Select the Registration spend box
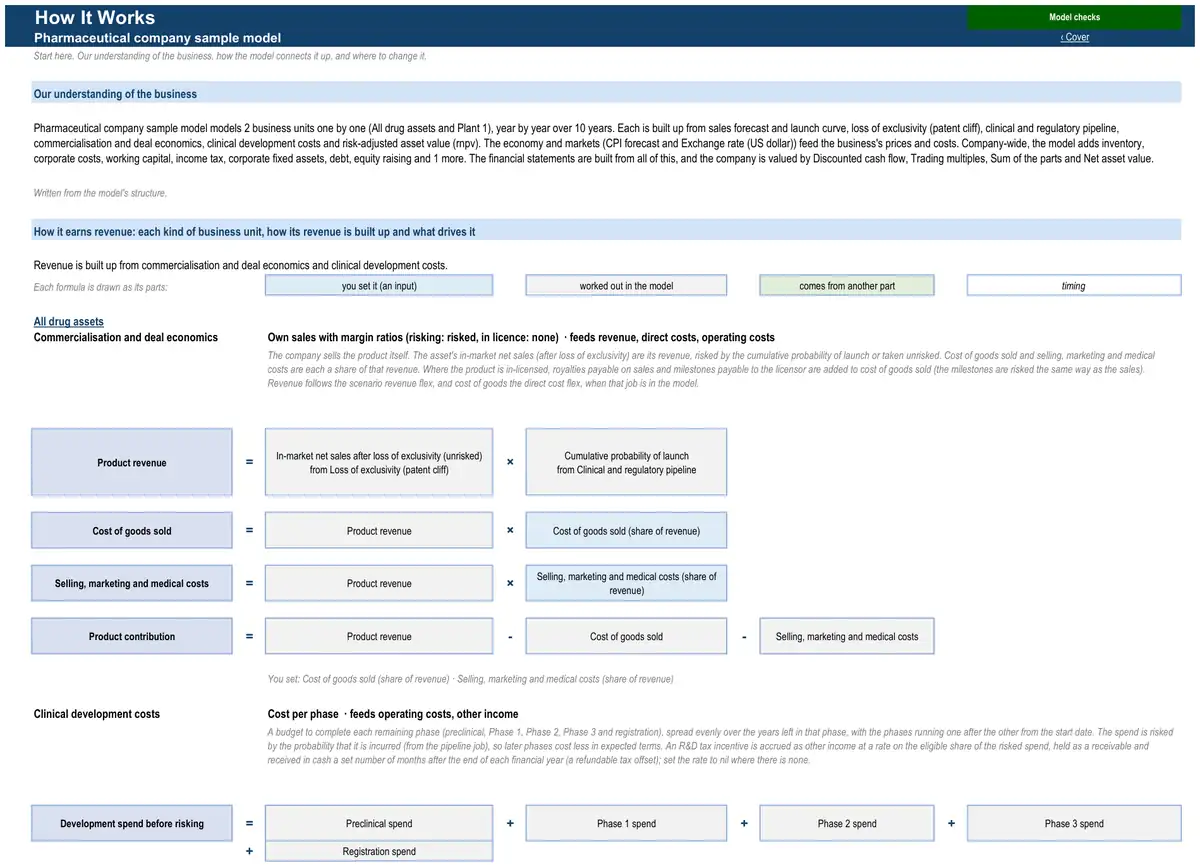 point(379,852)
